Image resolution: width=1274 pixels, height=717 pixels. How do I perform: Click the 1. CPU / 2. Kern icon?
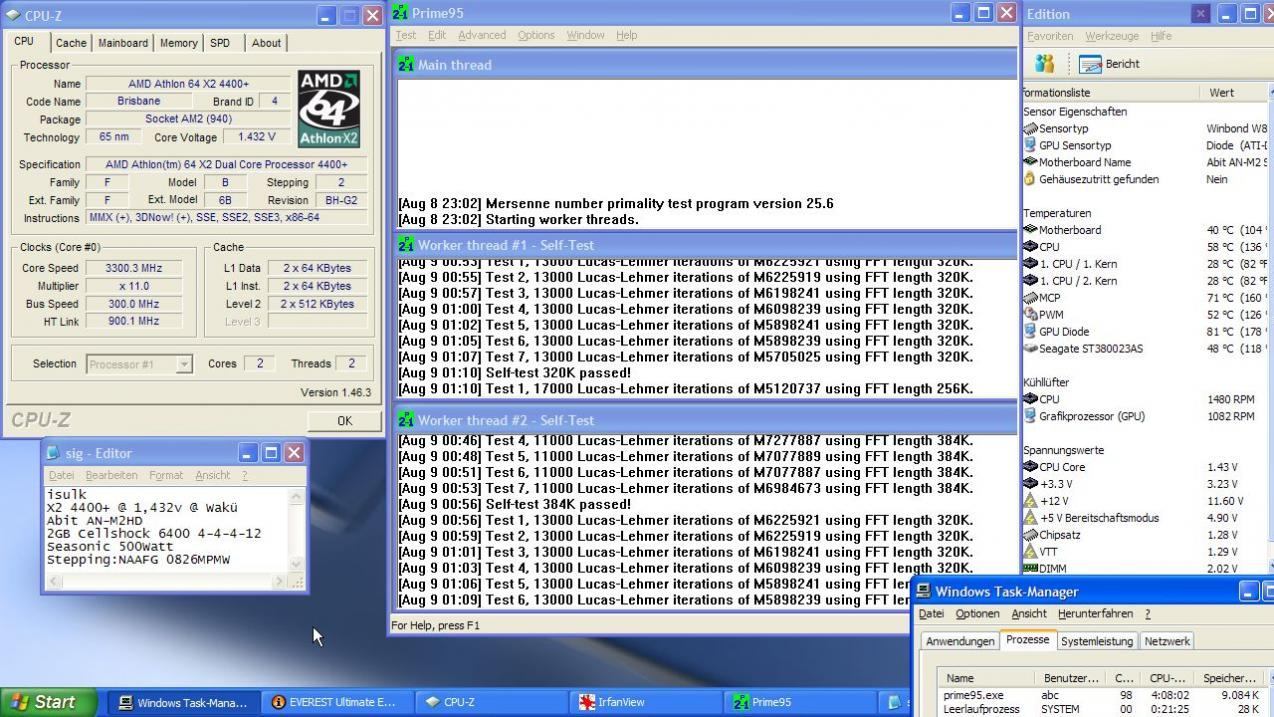click(x=1030, y=281)
